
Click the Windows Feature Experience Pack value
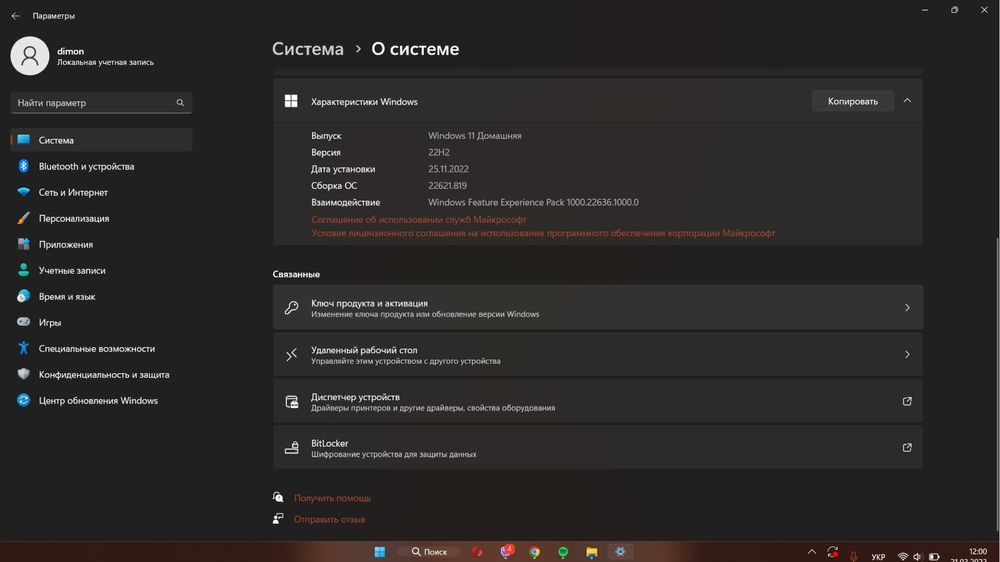point(533,202)
